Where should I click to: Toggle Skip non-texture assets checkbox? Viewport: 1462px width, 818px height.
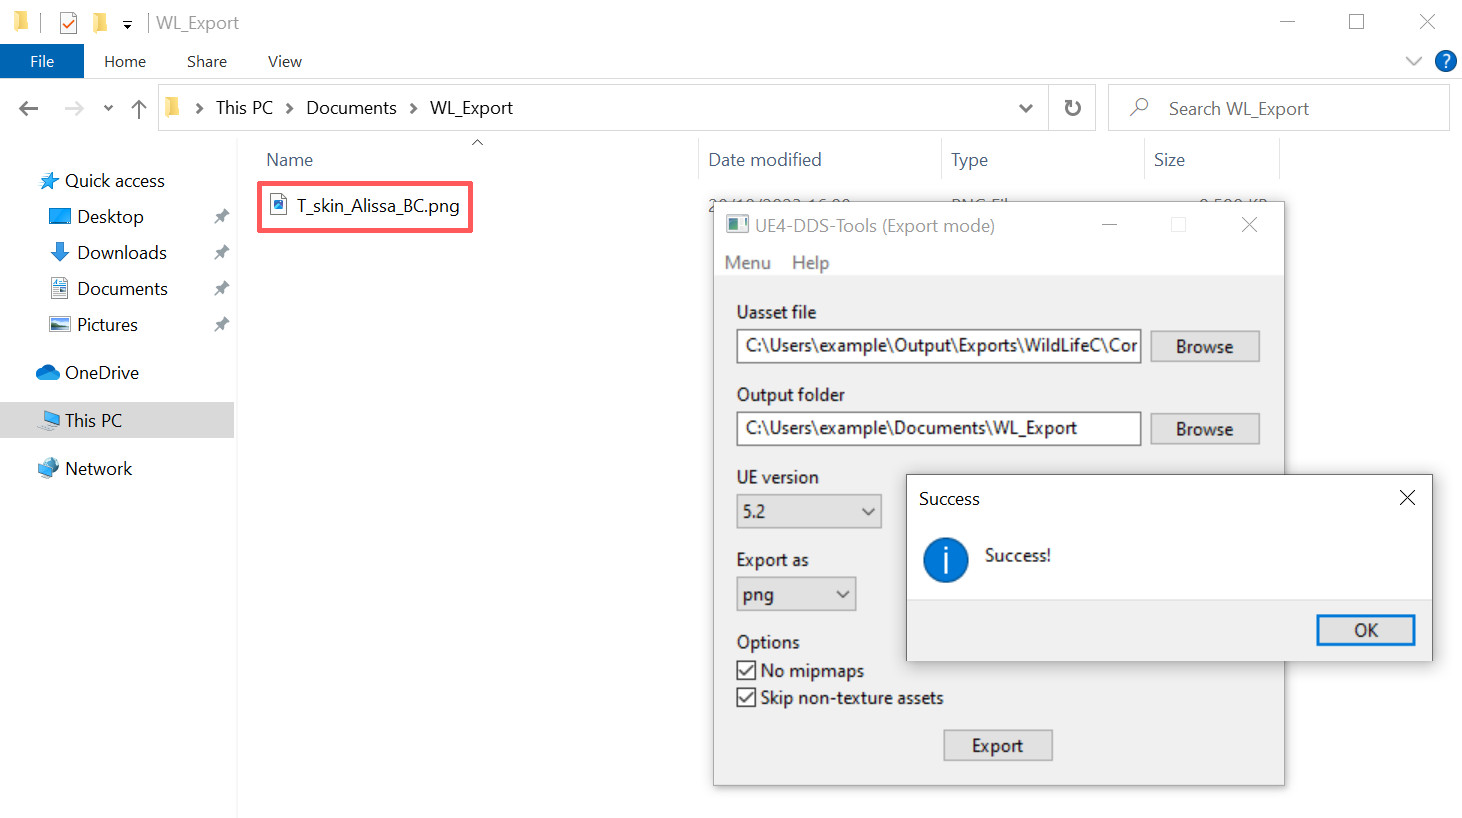click(746, 698)
